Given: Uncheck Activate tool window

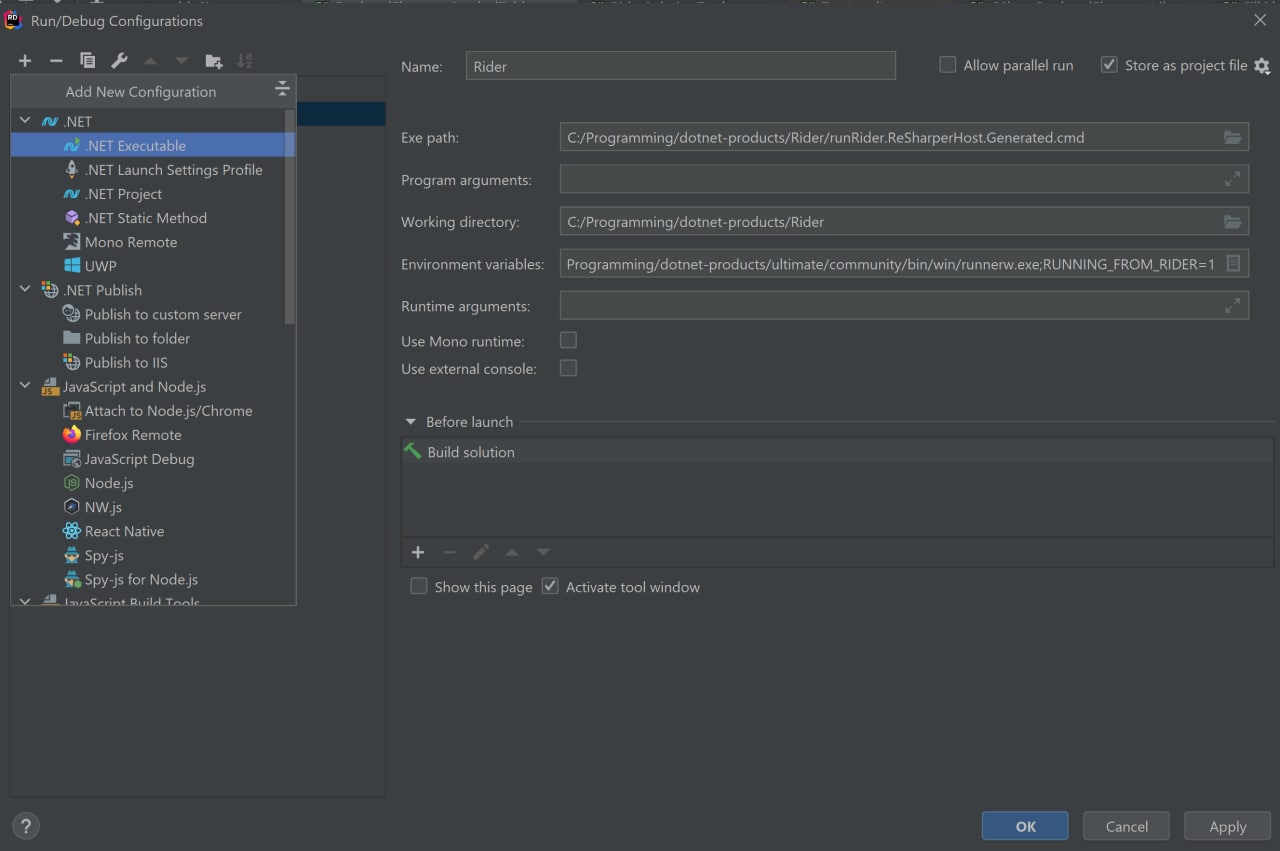Looking at the screenshot, I should pos(550,586).
